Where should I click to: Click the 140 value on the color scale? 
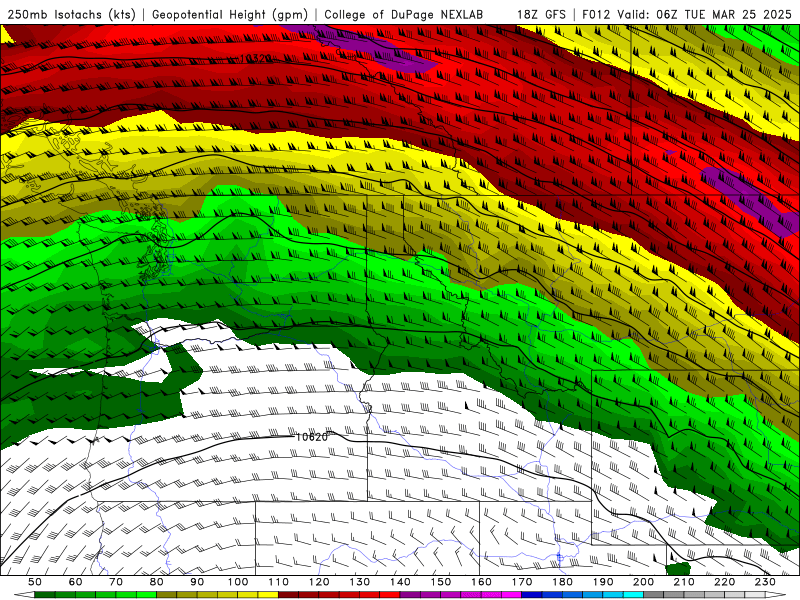tap(400, 582)
